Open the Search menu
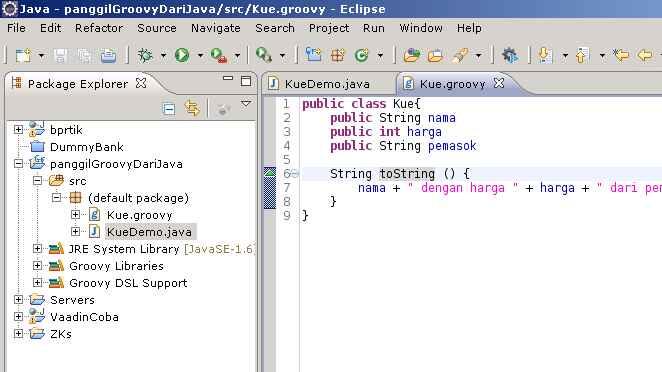 click(275, 28)
